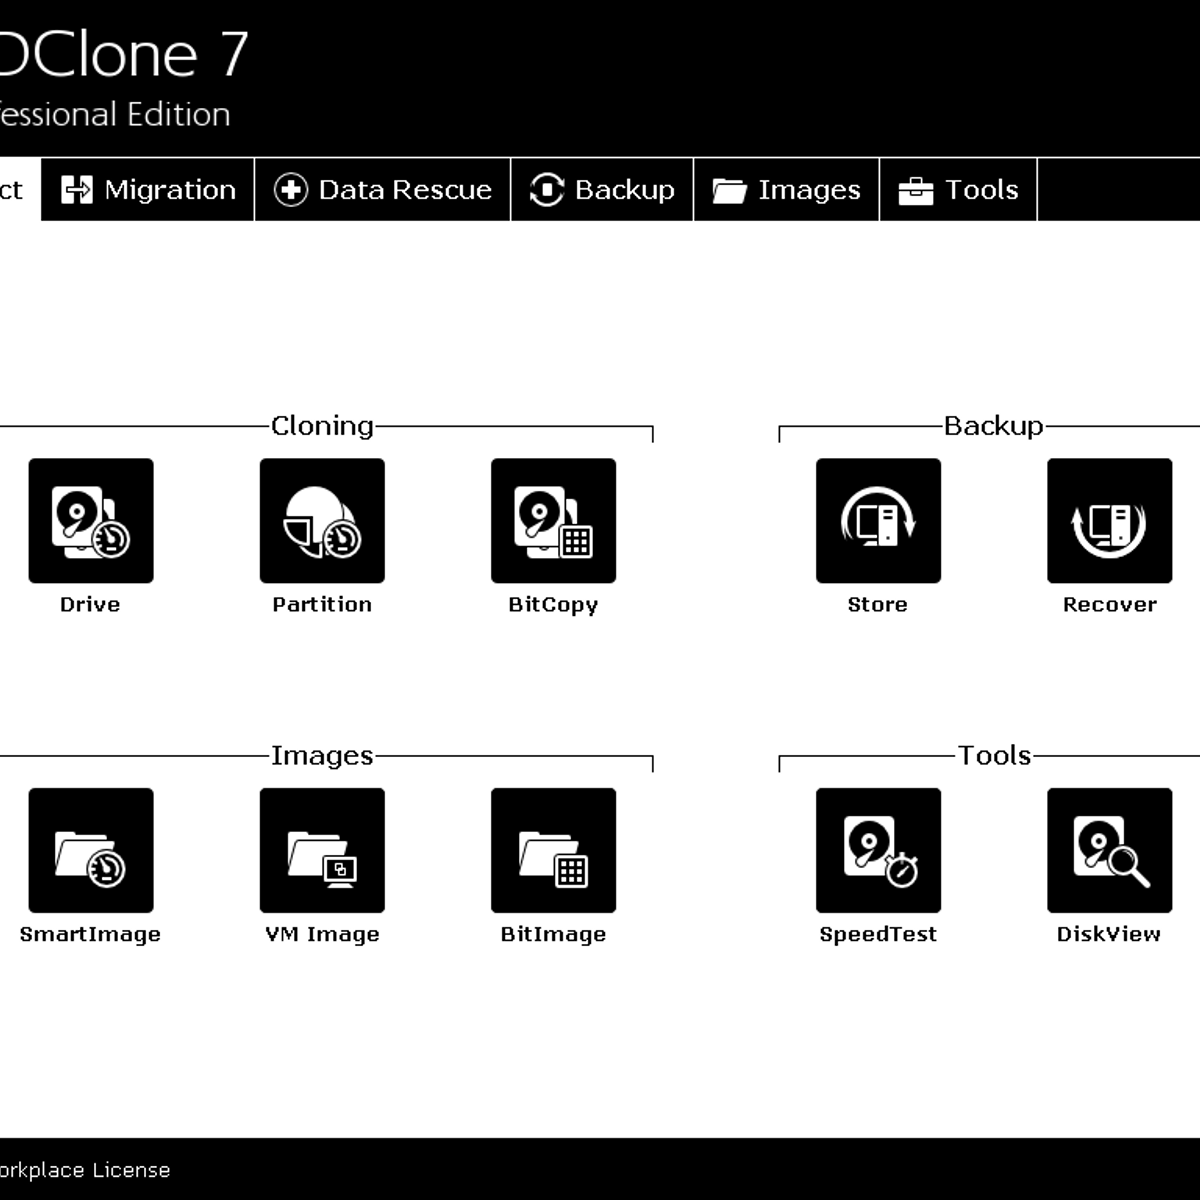Open the Recover backup icon
This screenshot has width=1200, height=1200.
click(x=1109, y=521)
